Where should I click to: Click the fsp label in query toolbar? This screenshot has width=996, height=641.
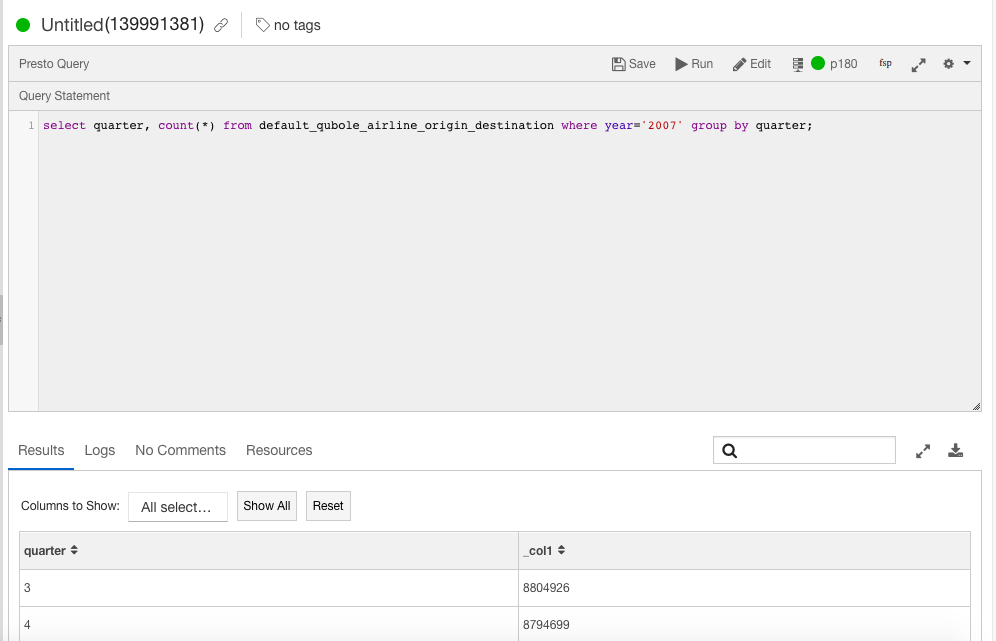(x=885, y=63)
